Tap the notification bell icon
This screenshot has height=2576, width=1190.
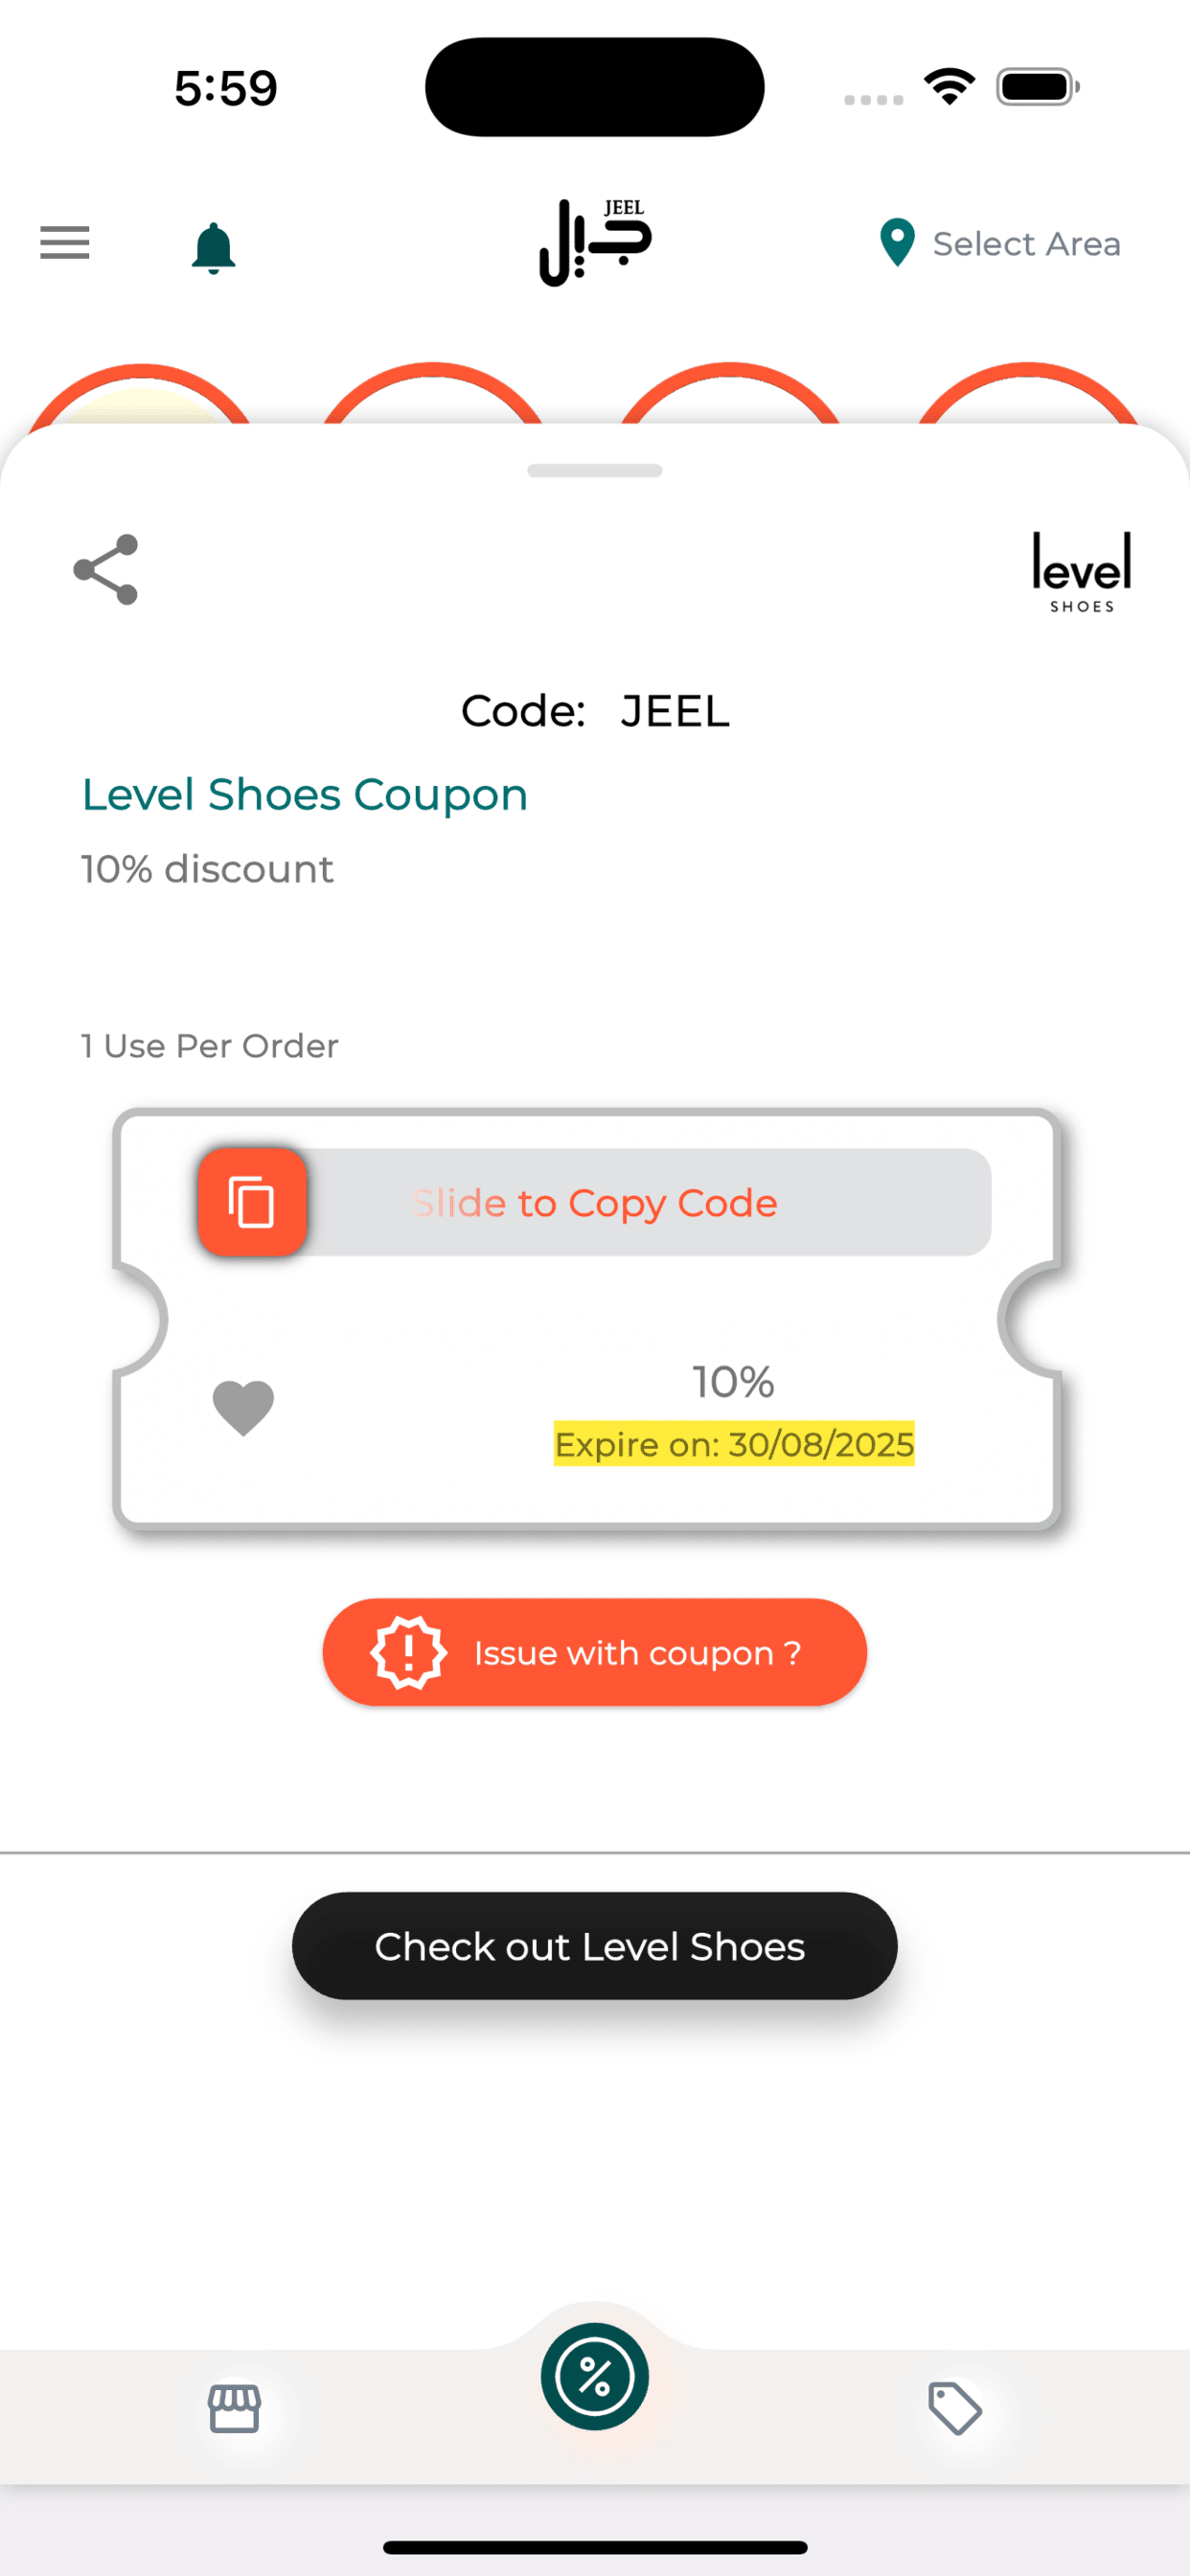[x=213, y=248]
